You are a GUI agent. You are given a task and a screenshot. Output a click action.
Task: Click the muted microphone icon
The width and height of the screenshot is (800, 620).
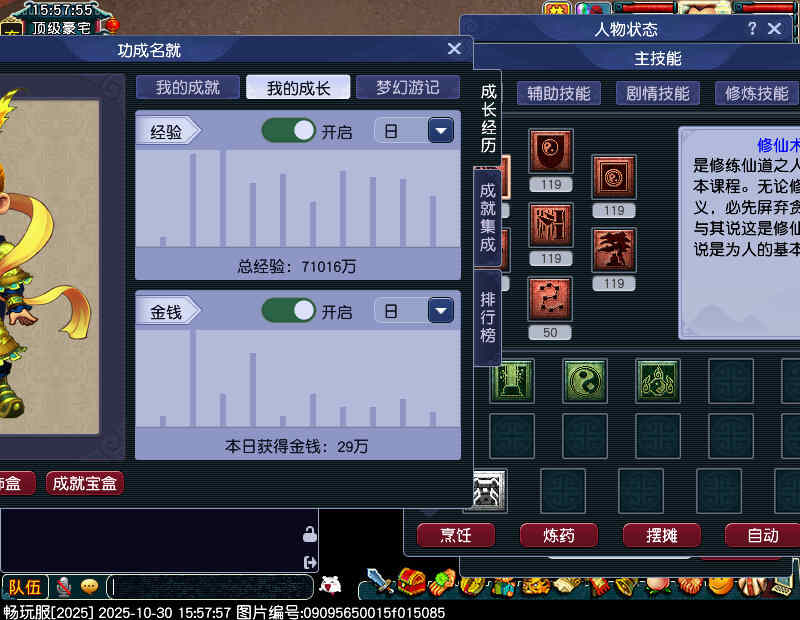[64, 587]
